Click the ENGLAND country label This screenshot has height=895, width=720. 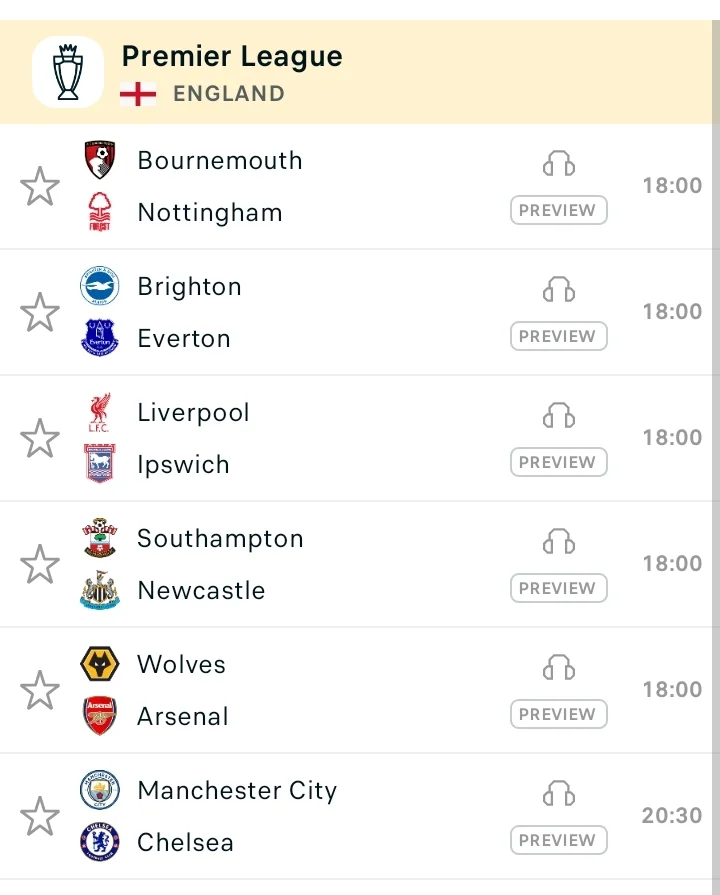tap(229, 94)
